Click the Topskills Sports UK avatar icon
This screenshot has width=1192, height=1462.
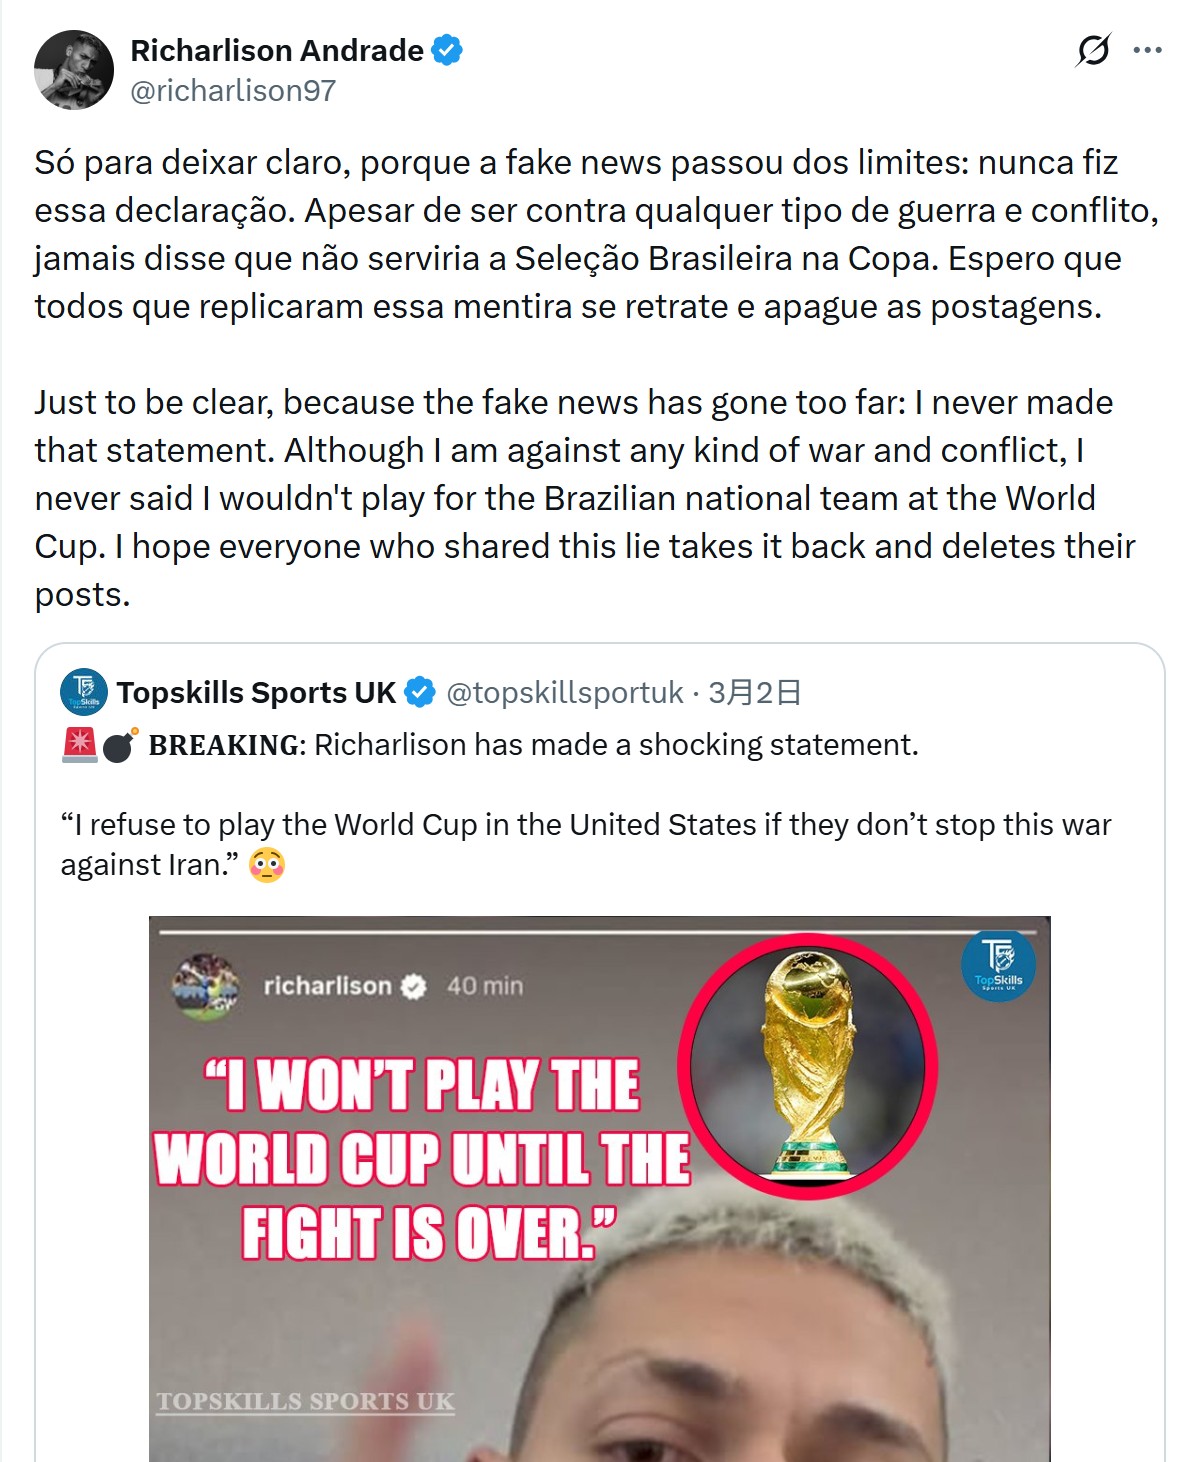point(84,692)
